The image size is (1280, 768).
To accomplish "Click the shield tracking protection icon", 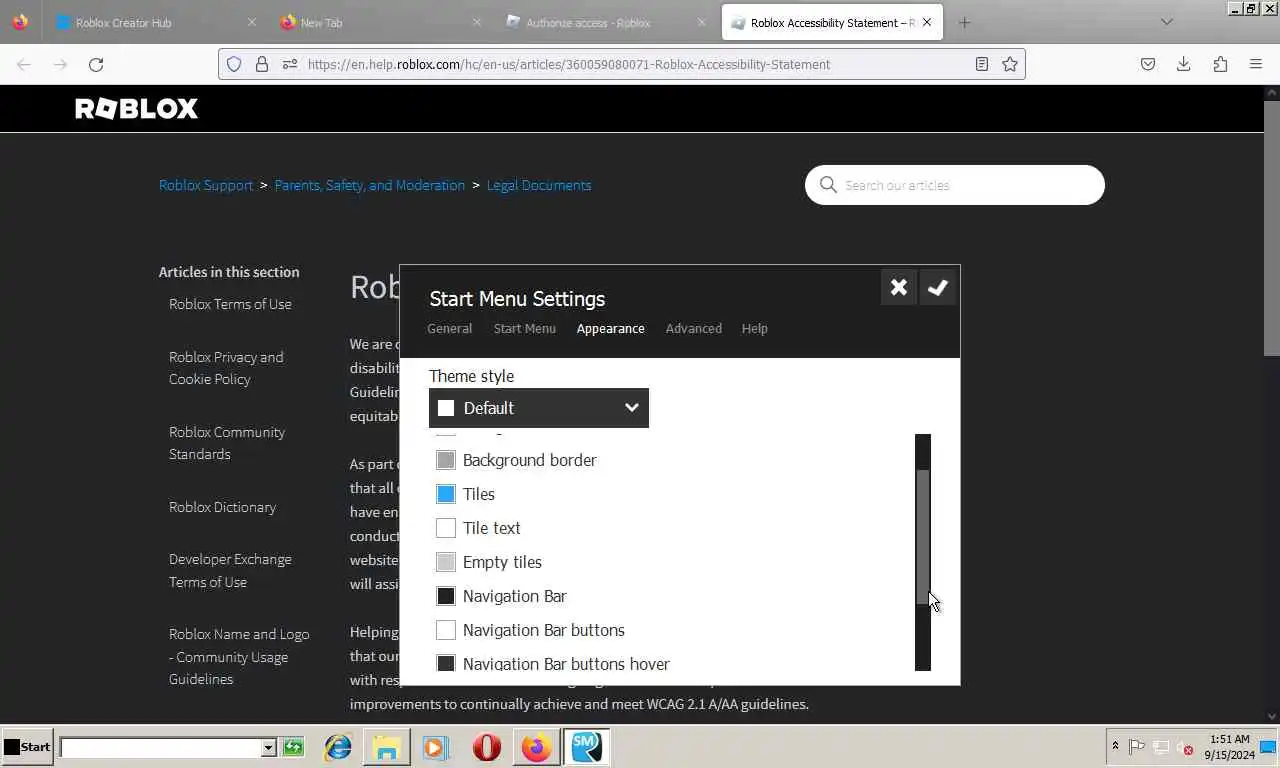I will pyautogui.click(x=234, y=64).
